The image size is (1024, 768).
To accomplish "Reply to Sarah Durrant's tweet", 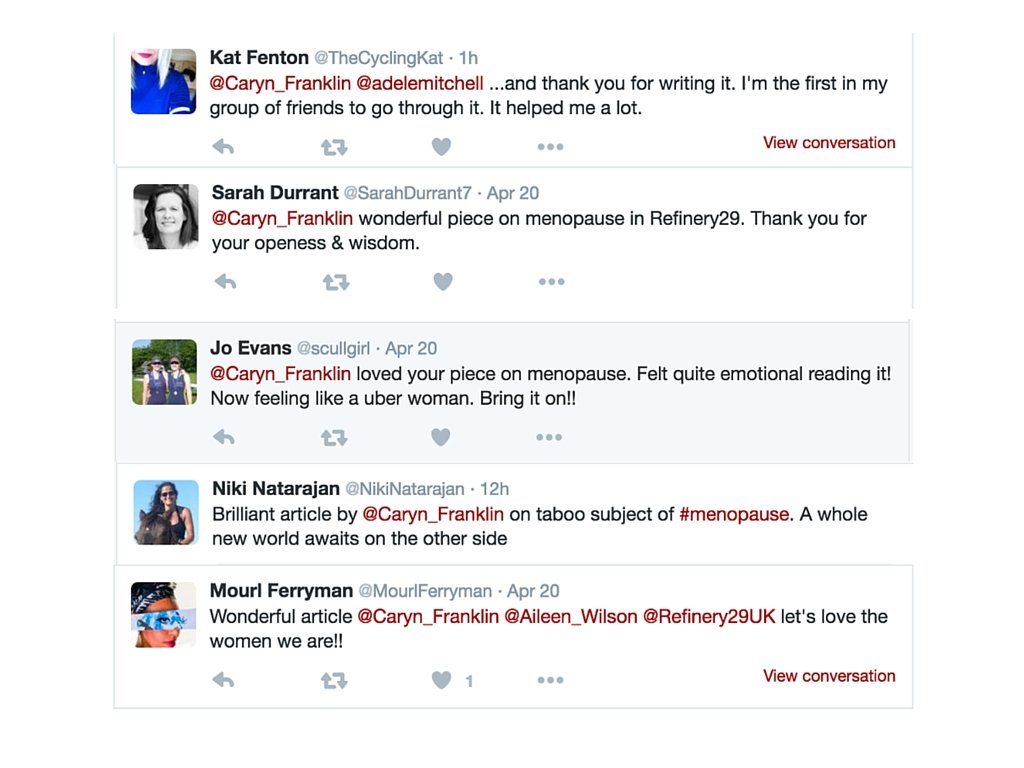I will tap(226, 282).
